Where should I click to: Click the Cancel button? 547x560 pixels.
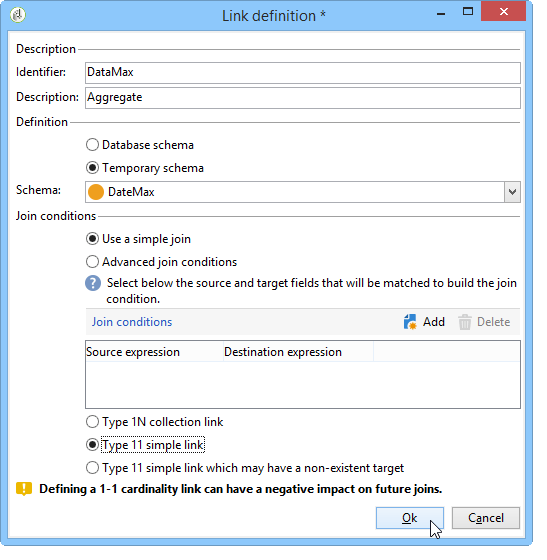(486, 518)
